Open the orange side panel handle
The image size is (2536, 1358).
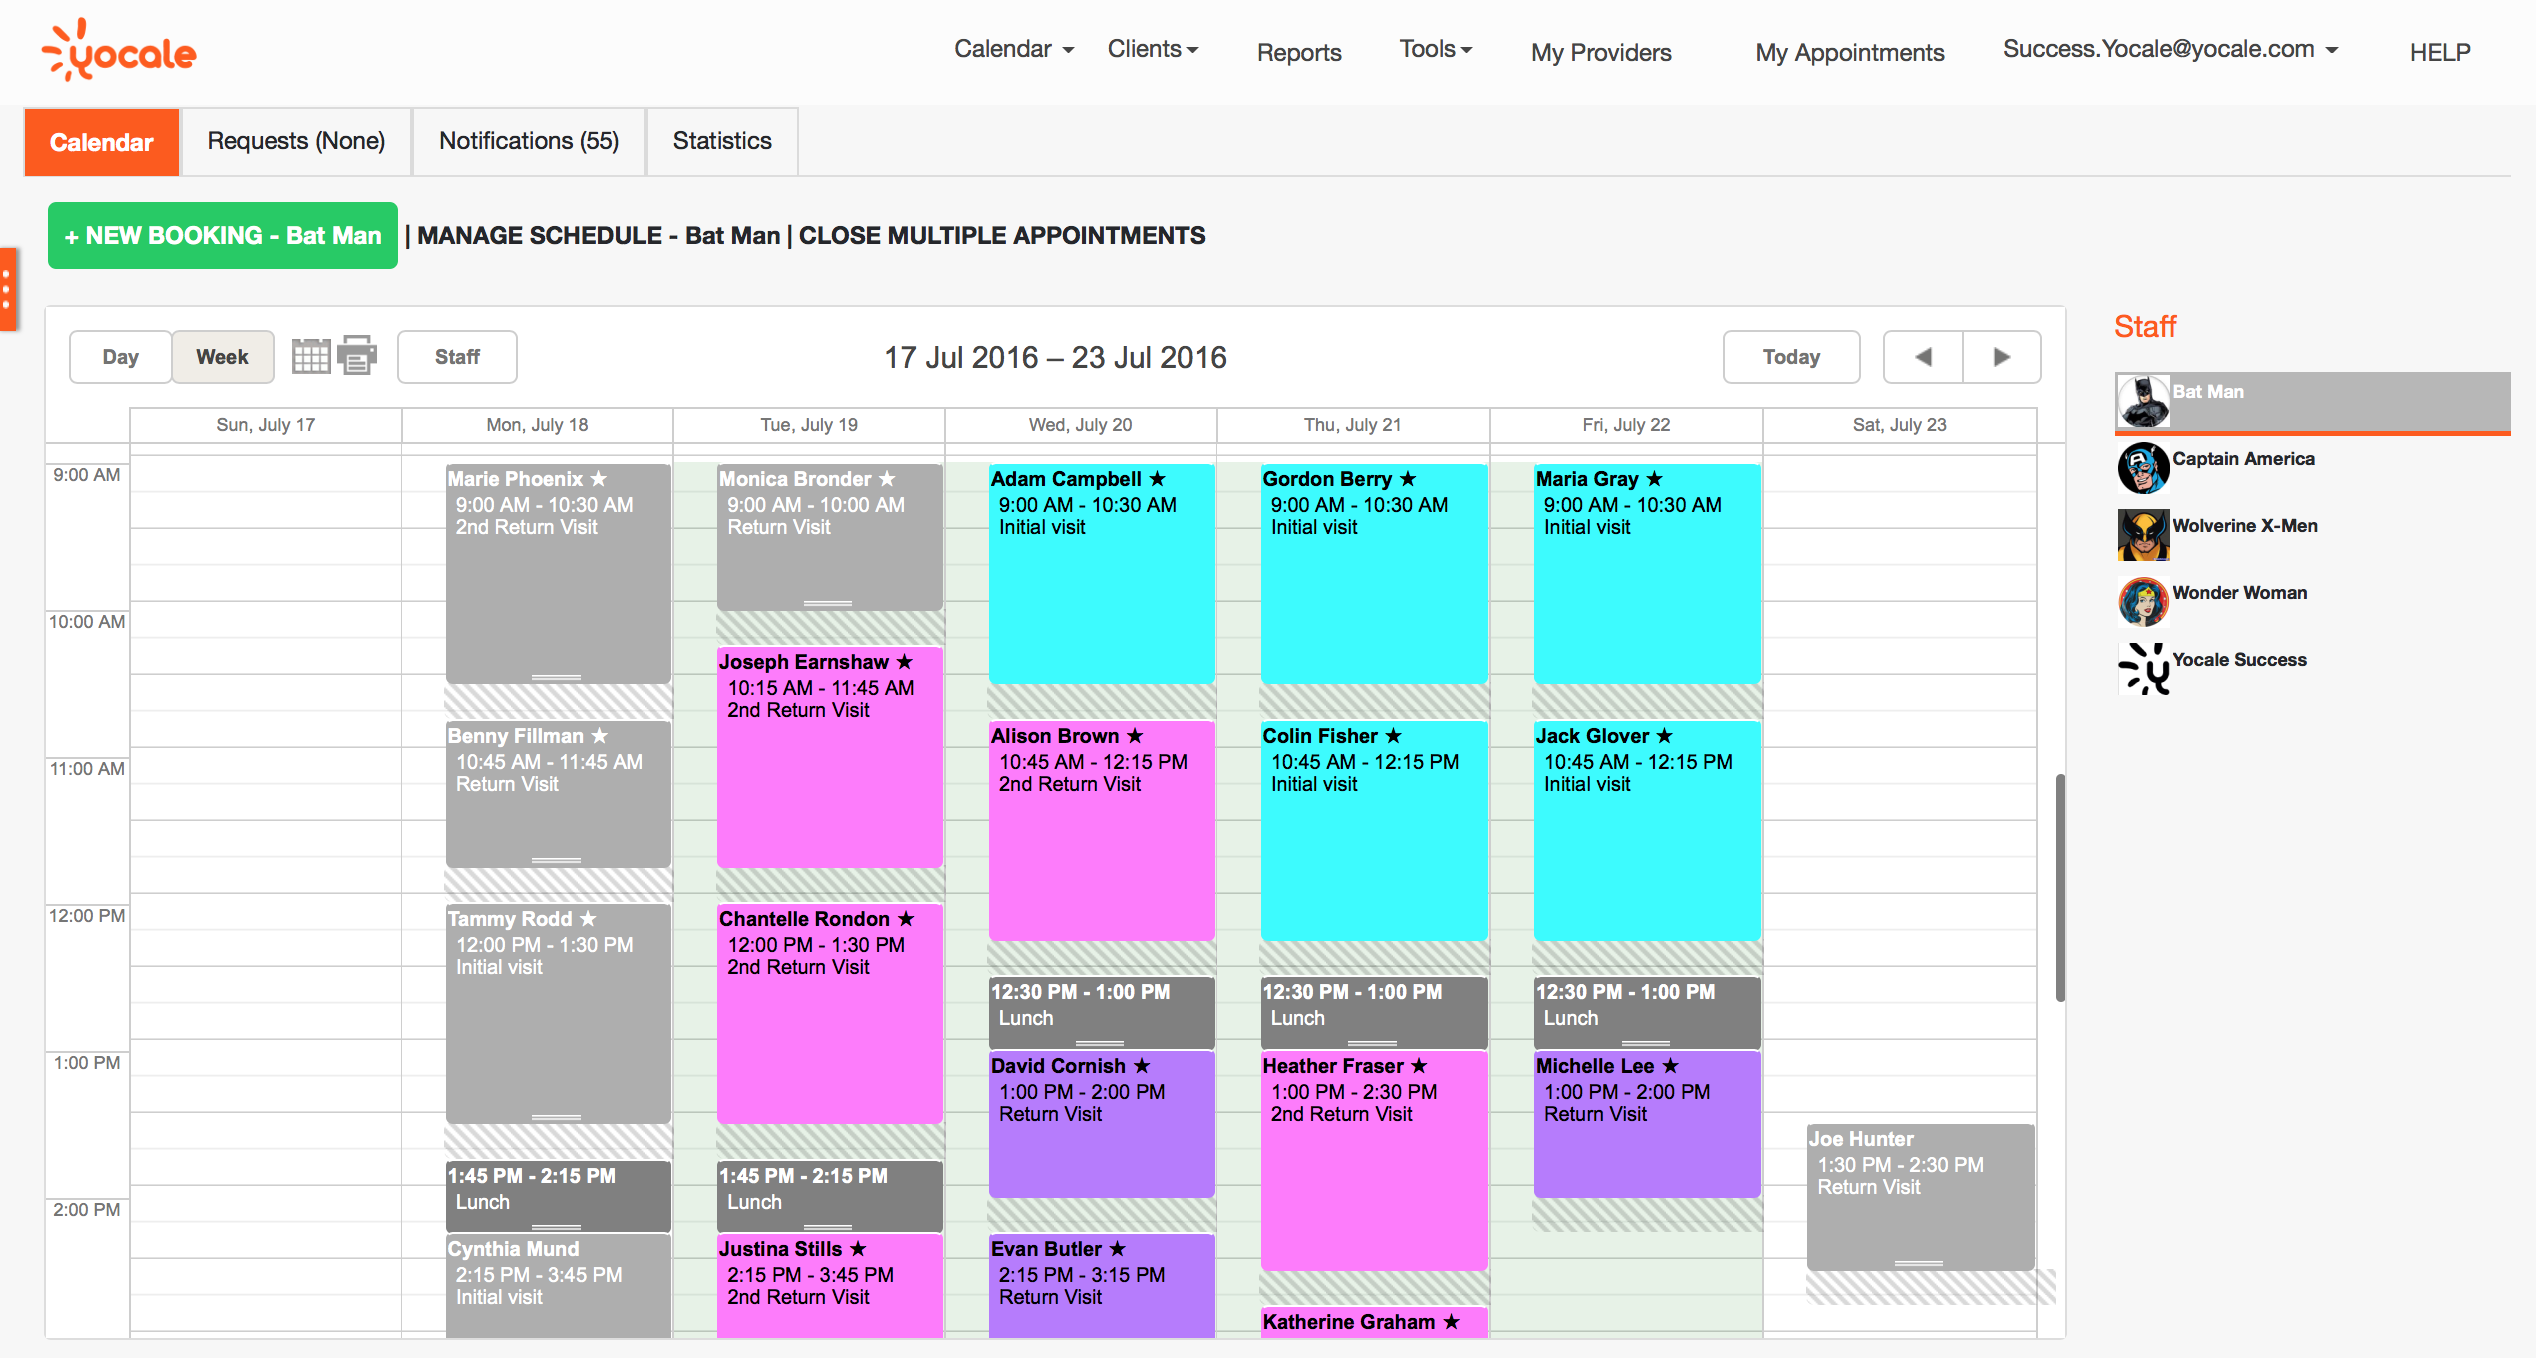8,290
